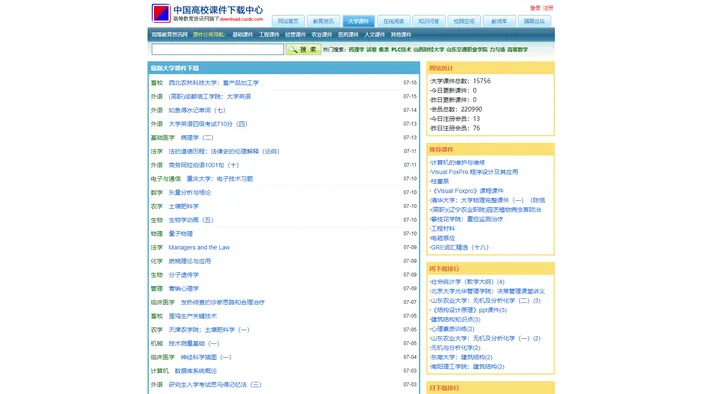Click the 高等数学 hot search link
Screen dimensions: 720x394
518,50
